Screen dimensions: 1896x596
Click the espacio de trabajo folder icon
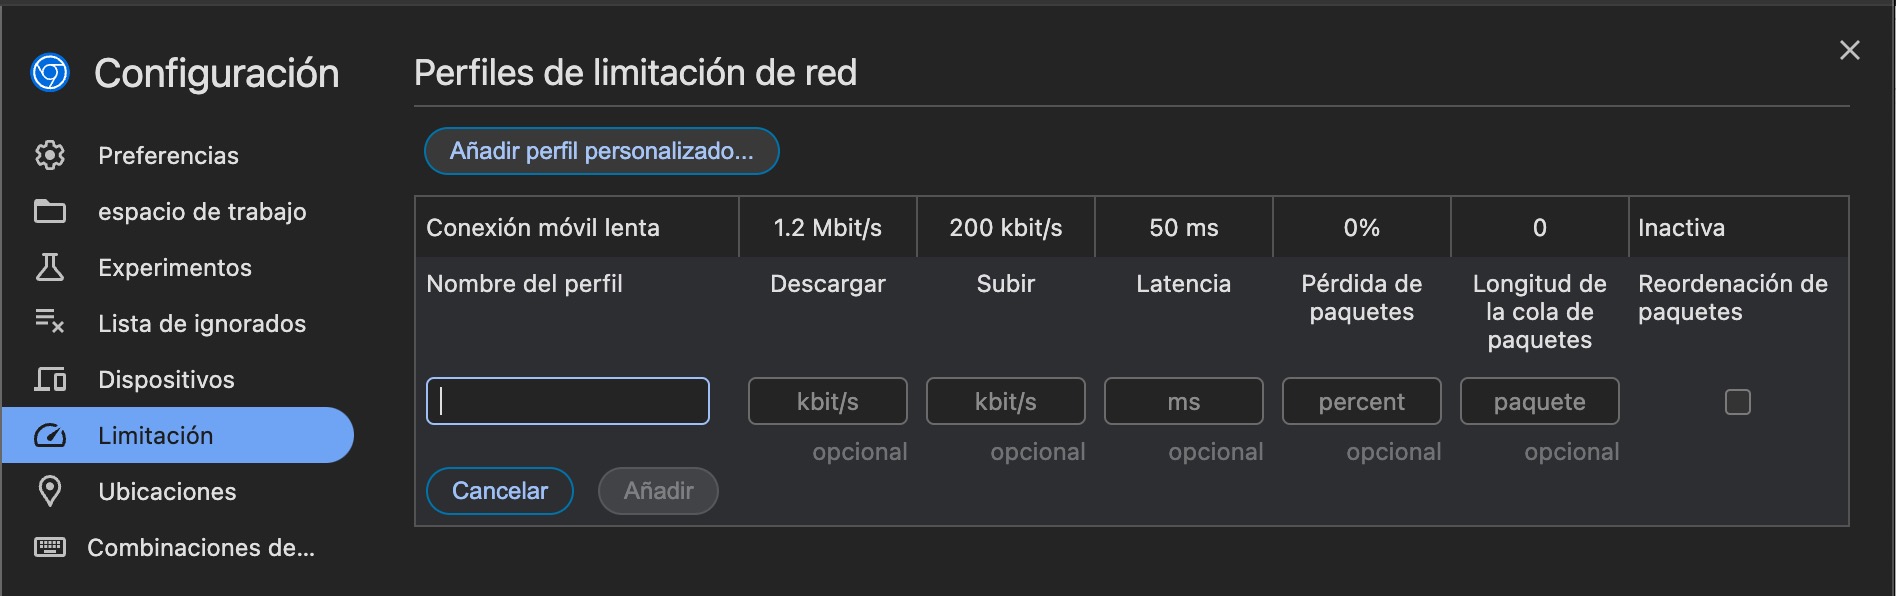(50, 211)
